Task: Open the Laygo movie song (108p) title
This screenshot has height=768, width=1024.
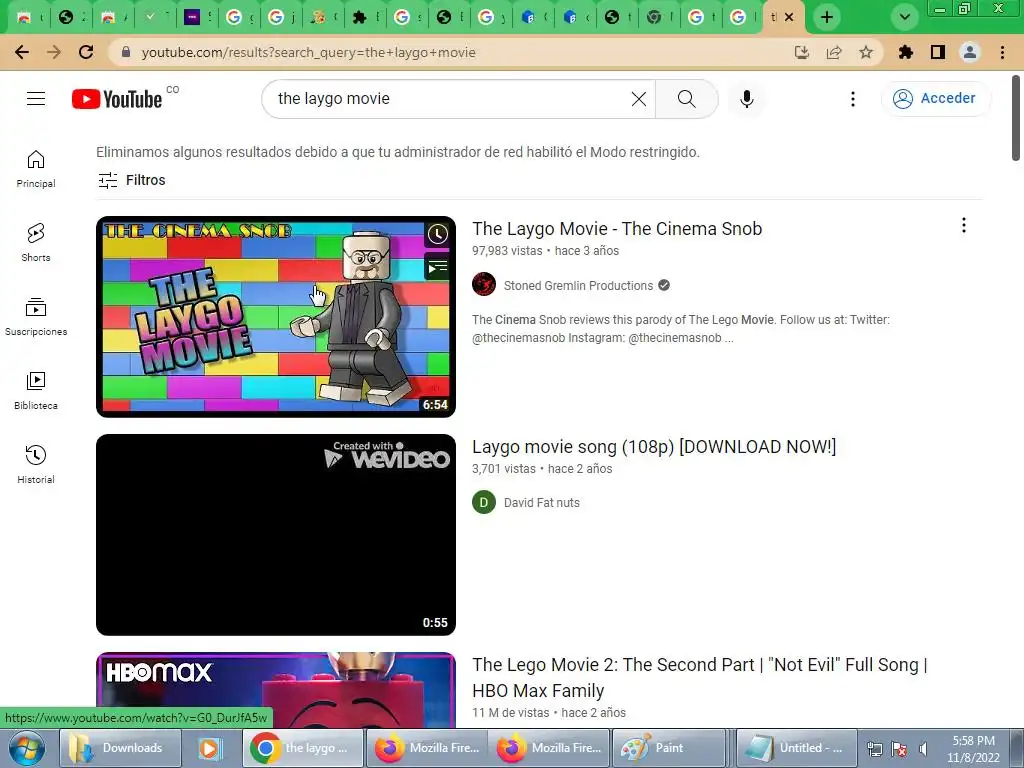Action: [654, 447]
